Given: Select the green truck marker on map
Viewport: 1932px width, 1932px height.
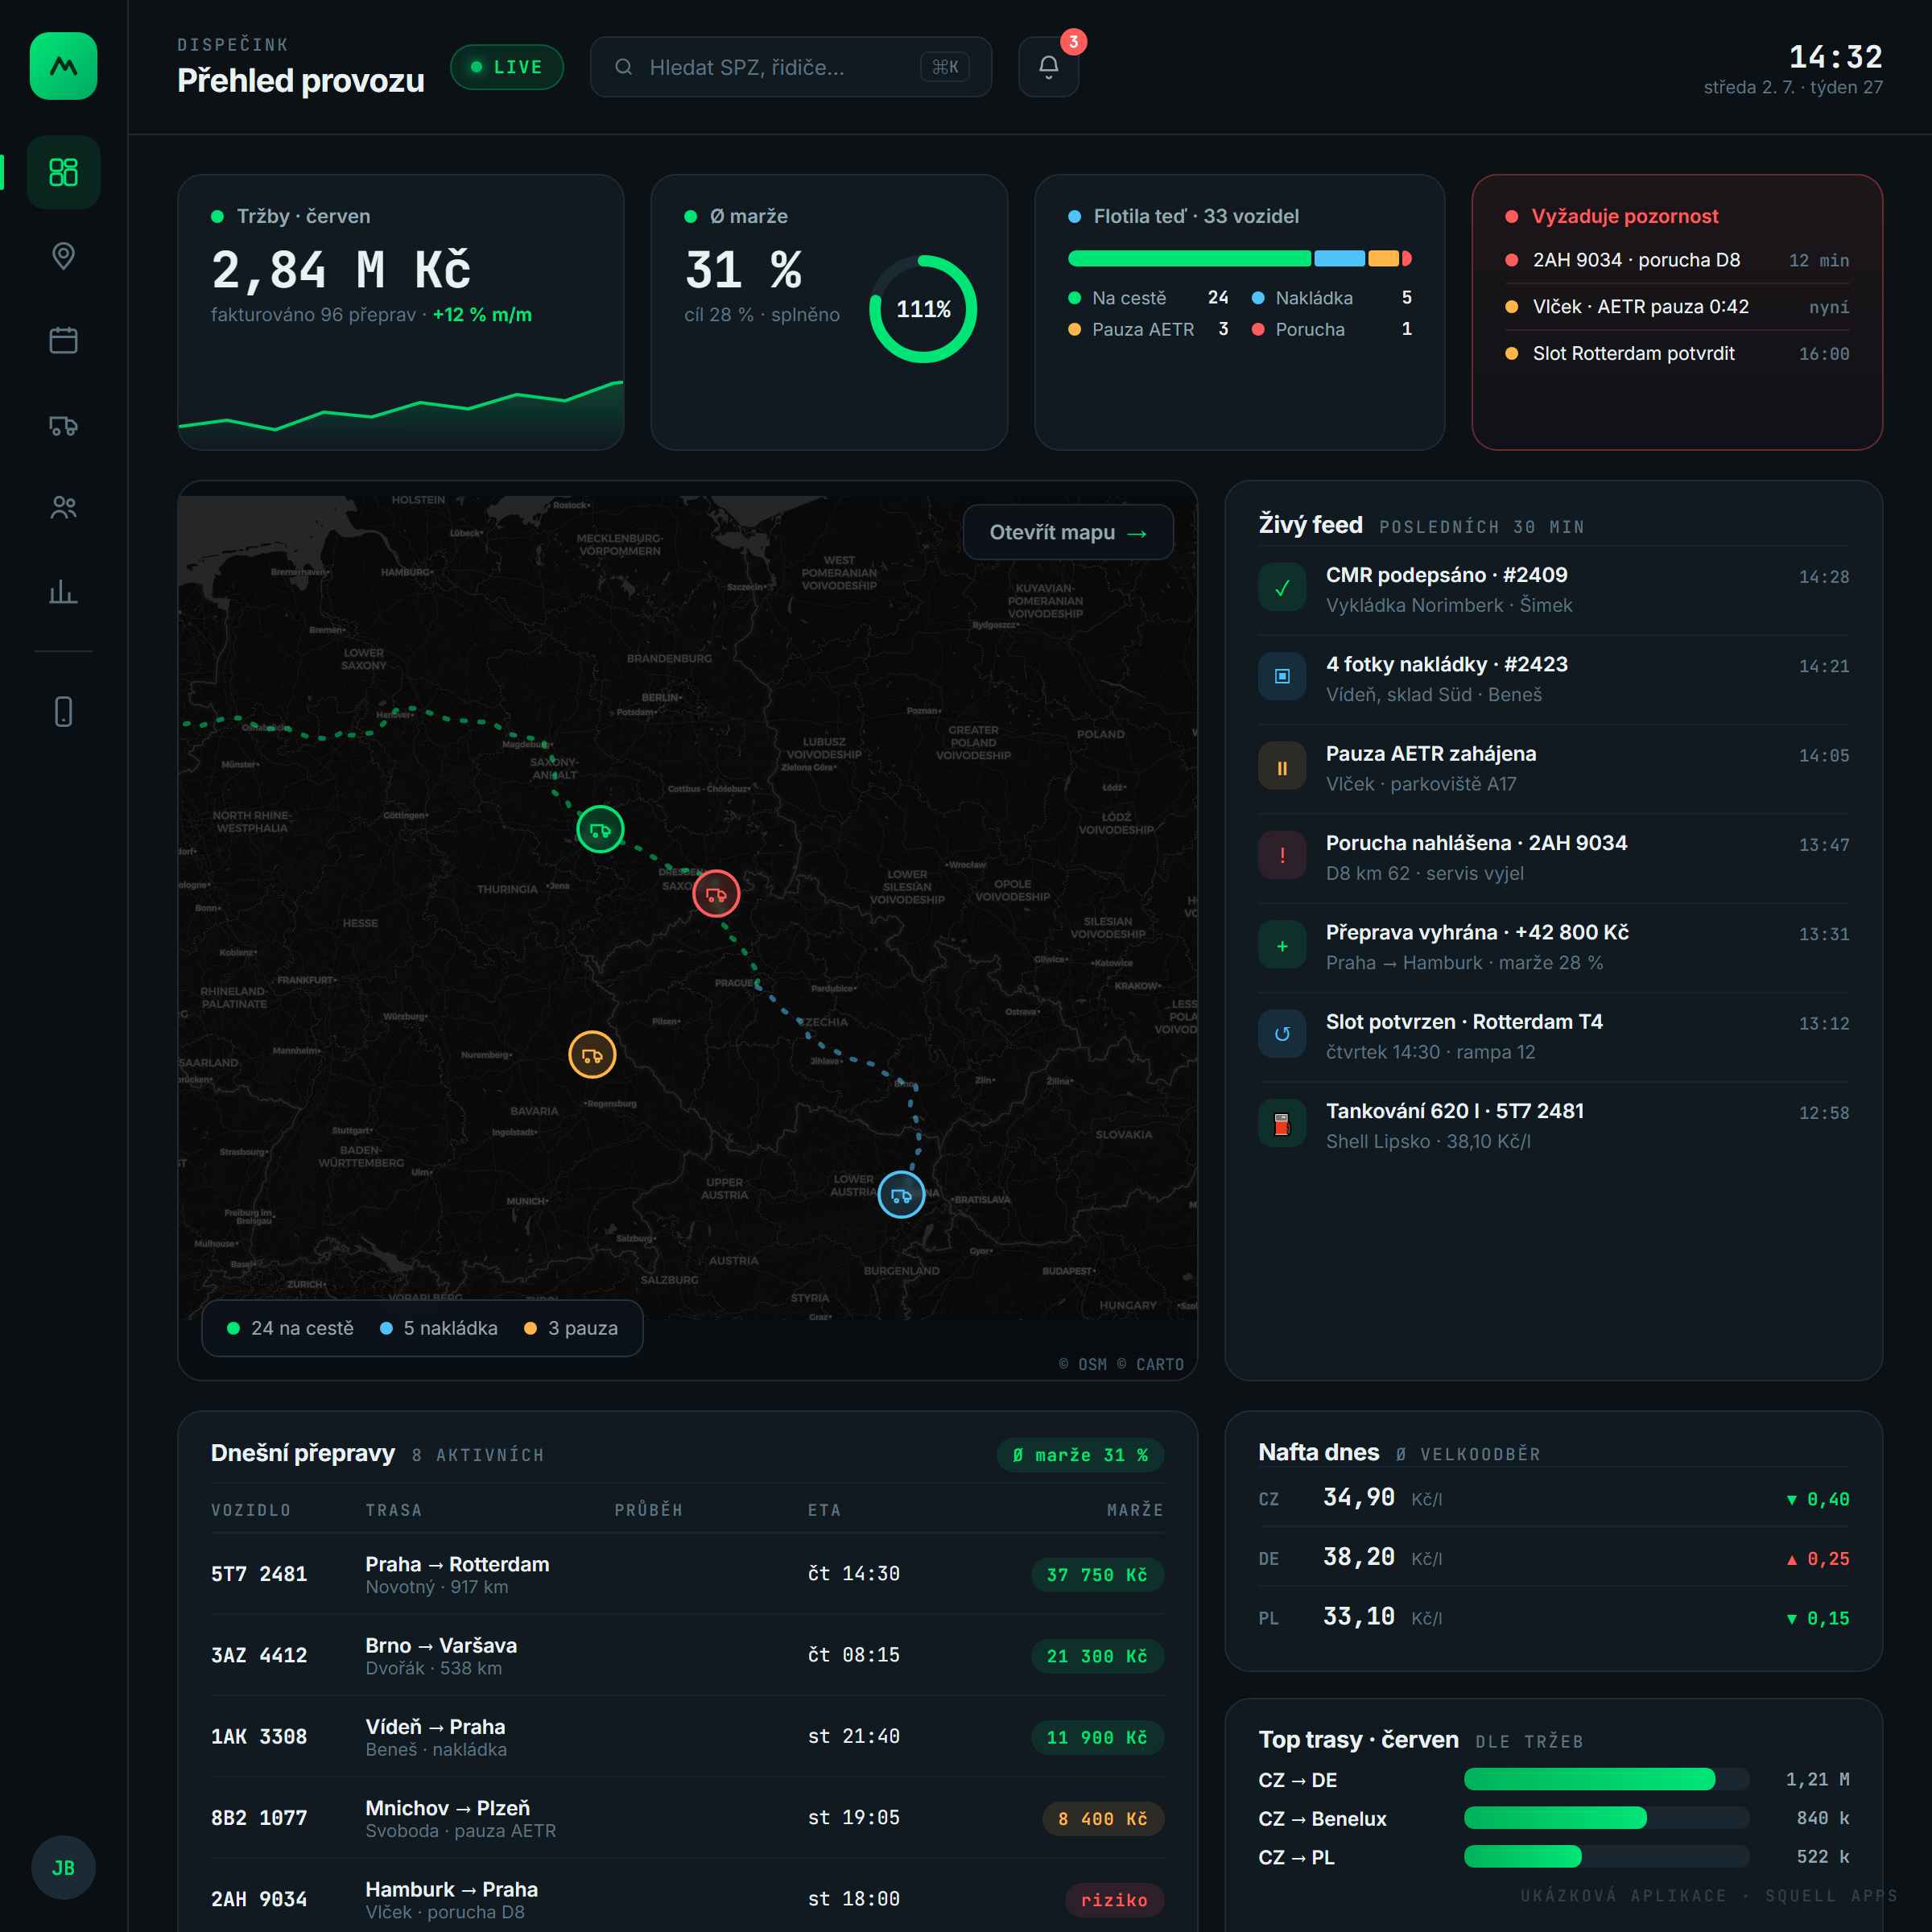Looking at the screenshot, I should click(600, 829).
